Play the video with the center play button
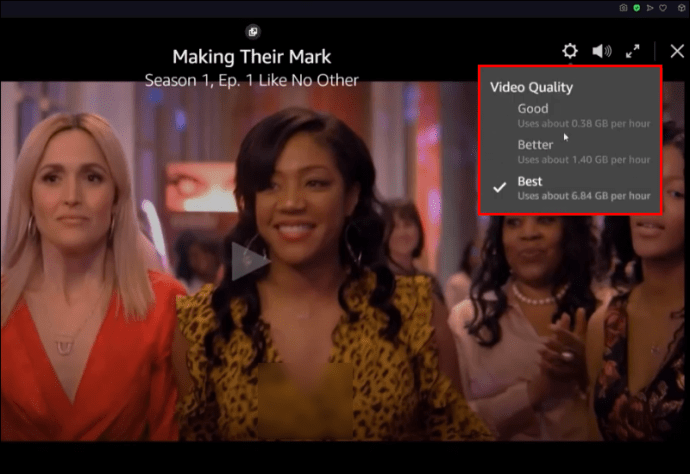This screenshot has height=474, width=690. pyautogui.click(x=250, y=261)
